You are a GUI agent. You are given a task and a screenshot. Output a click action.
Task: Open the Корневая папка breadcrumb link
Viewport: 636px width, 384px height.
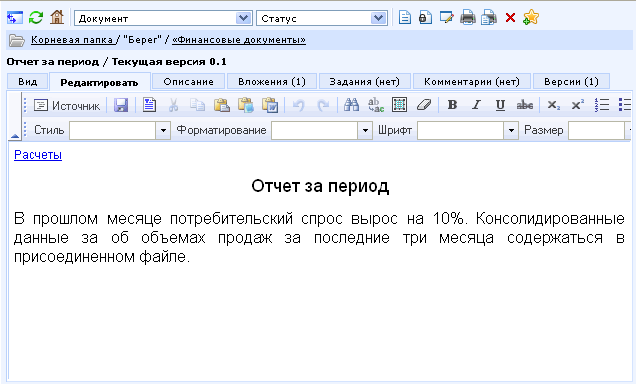pyautogui.click(x=72, y=40)
